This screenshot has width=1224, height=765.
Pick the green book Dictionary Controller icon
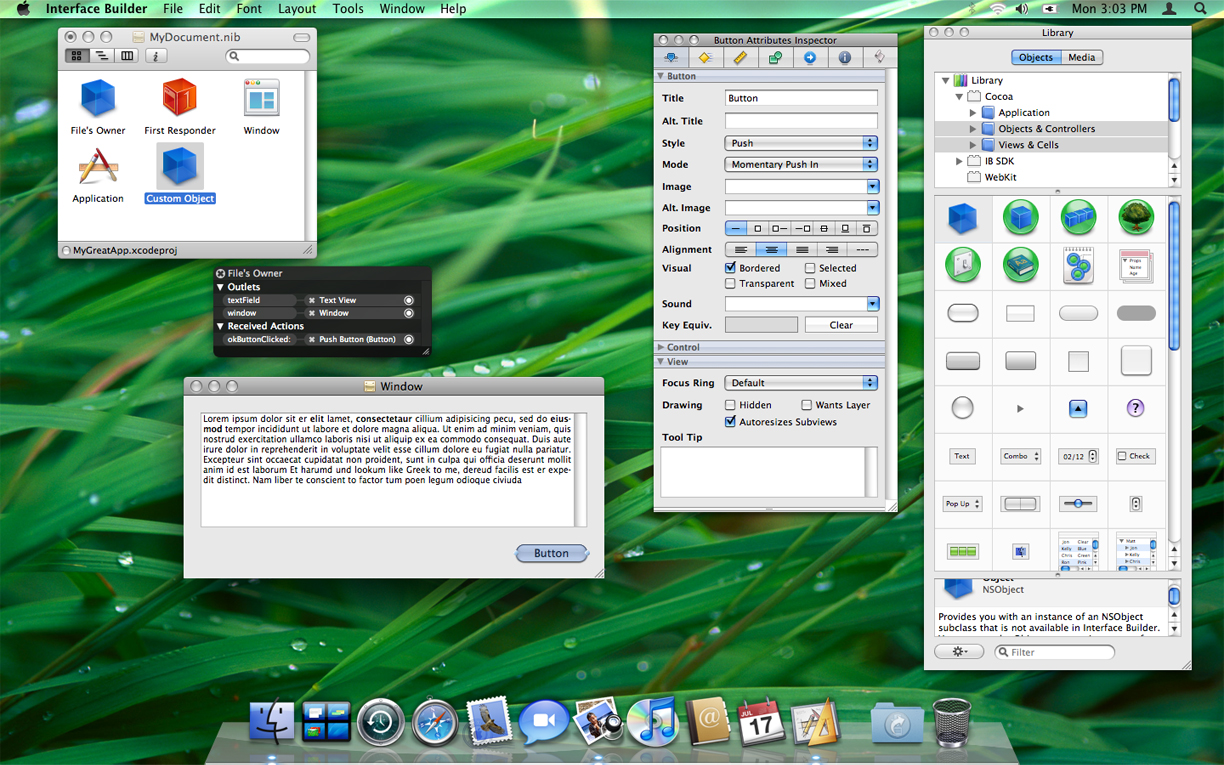tap(1020, 265)
